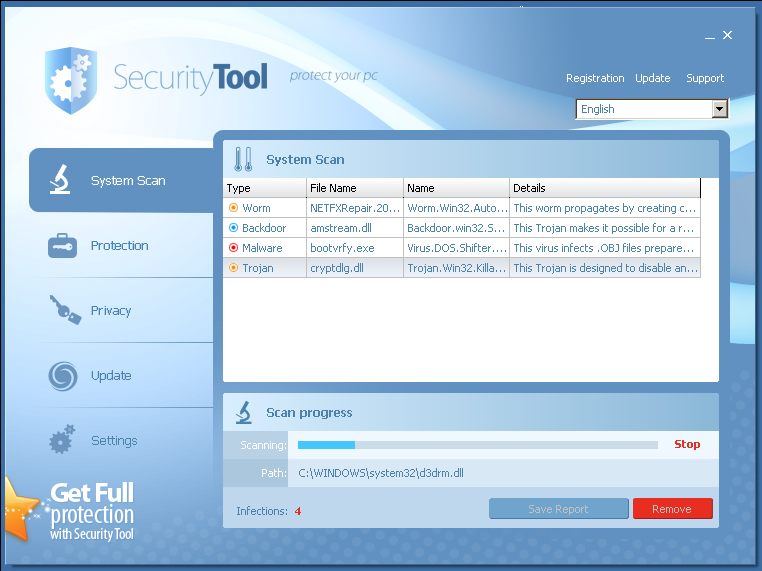
Task: Click the briefcase Protection icon
Action: (62, 245)
